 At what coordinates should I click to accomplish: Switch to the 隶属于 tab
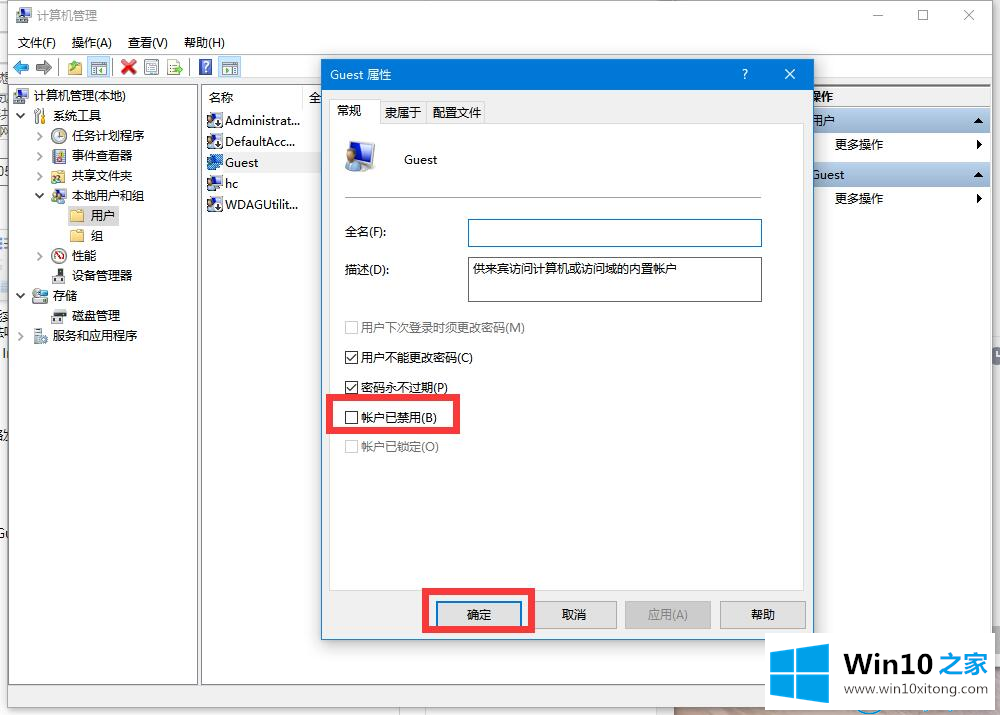click(402, 112)
